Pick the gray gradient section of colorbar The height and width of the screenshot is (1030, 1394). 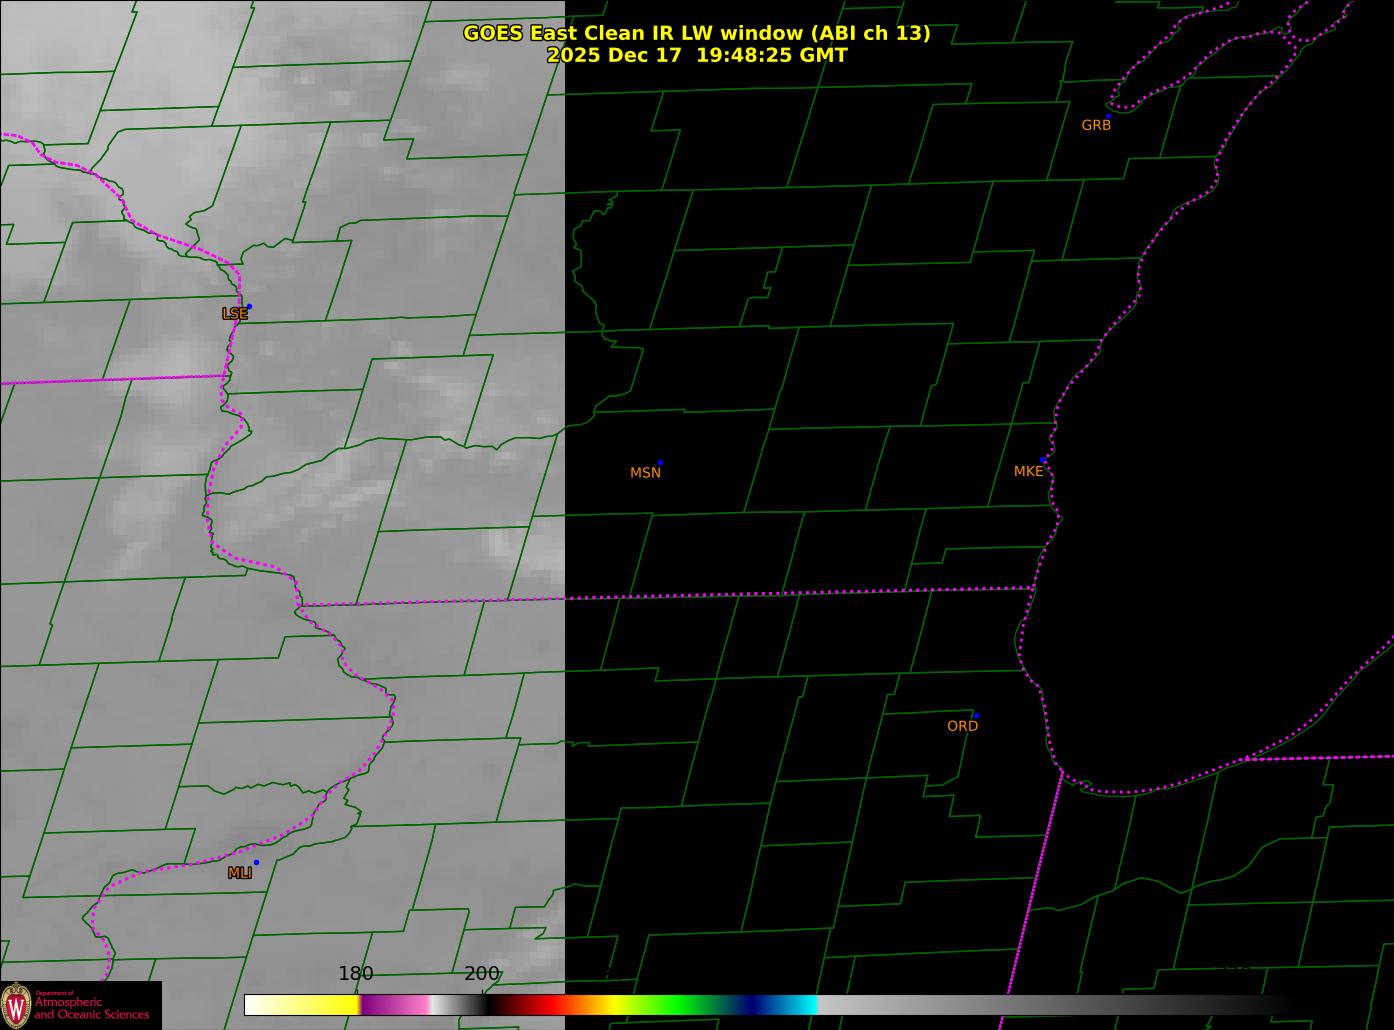pyautogui.click(x=1050, y=1005)
